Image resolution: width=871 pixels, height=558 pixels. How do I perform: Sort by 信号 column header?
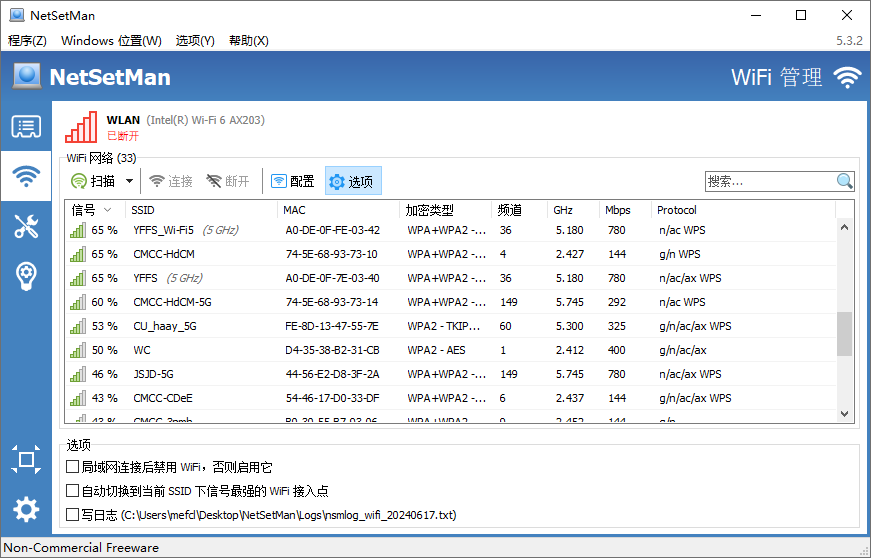[x=96, y=210]
